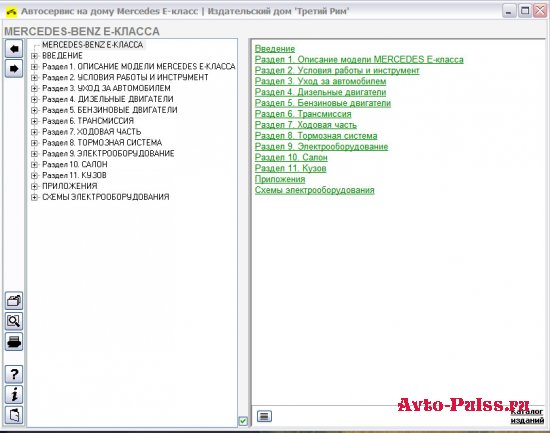This screenshot has width=550, height=433.
Task: Open the Введение link
Action: point(275,49)
